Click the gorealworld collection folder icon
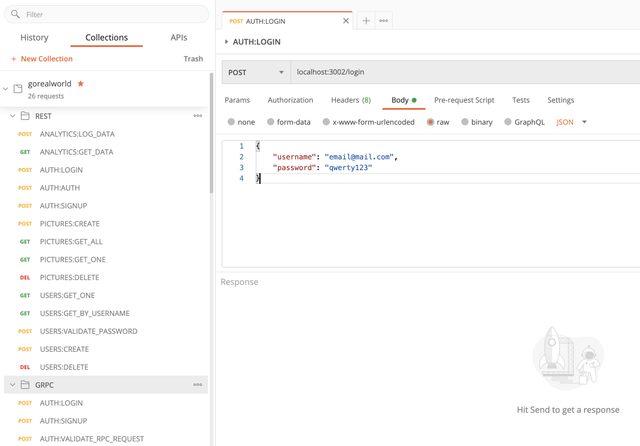640x446 pixels. coord(18,89)
